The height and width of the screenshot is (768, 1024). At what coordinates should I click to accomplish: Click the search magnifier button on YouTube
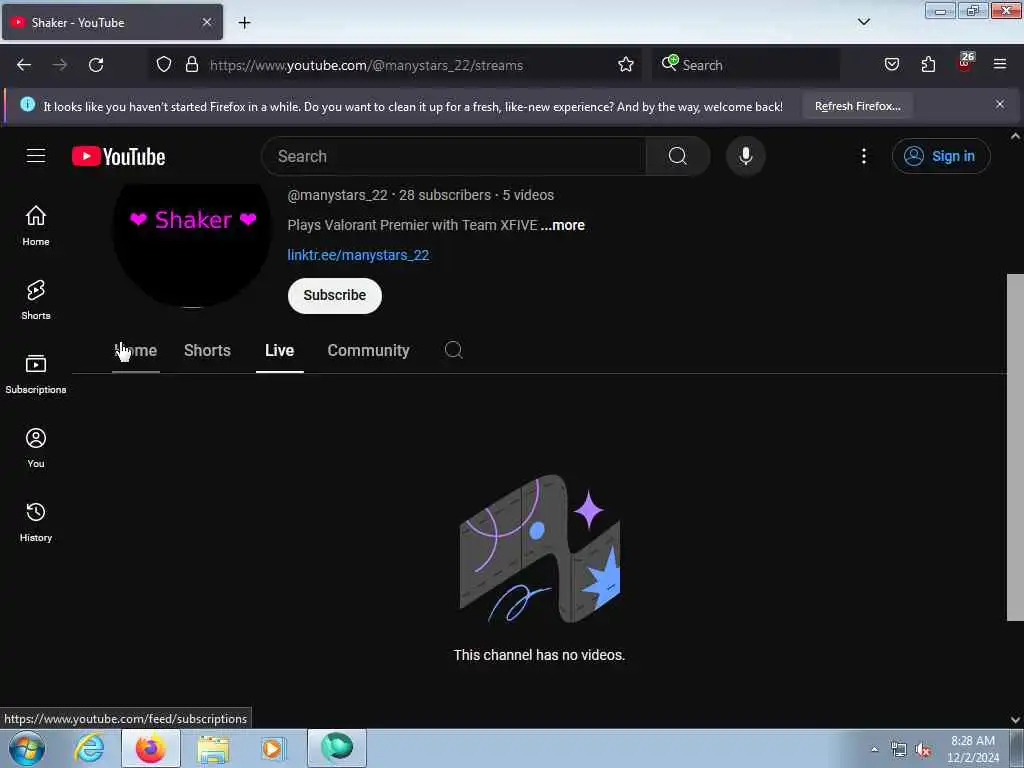[677, 156]
